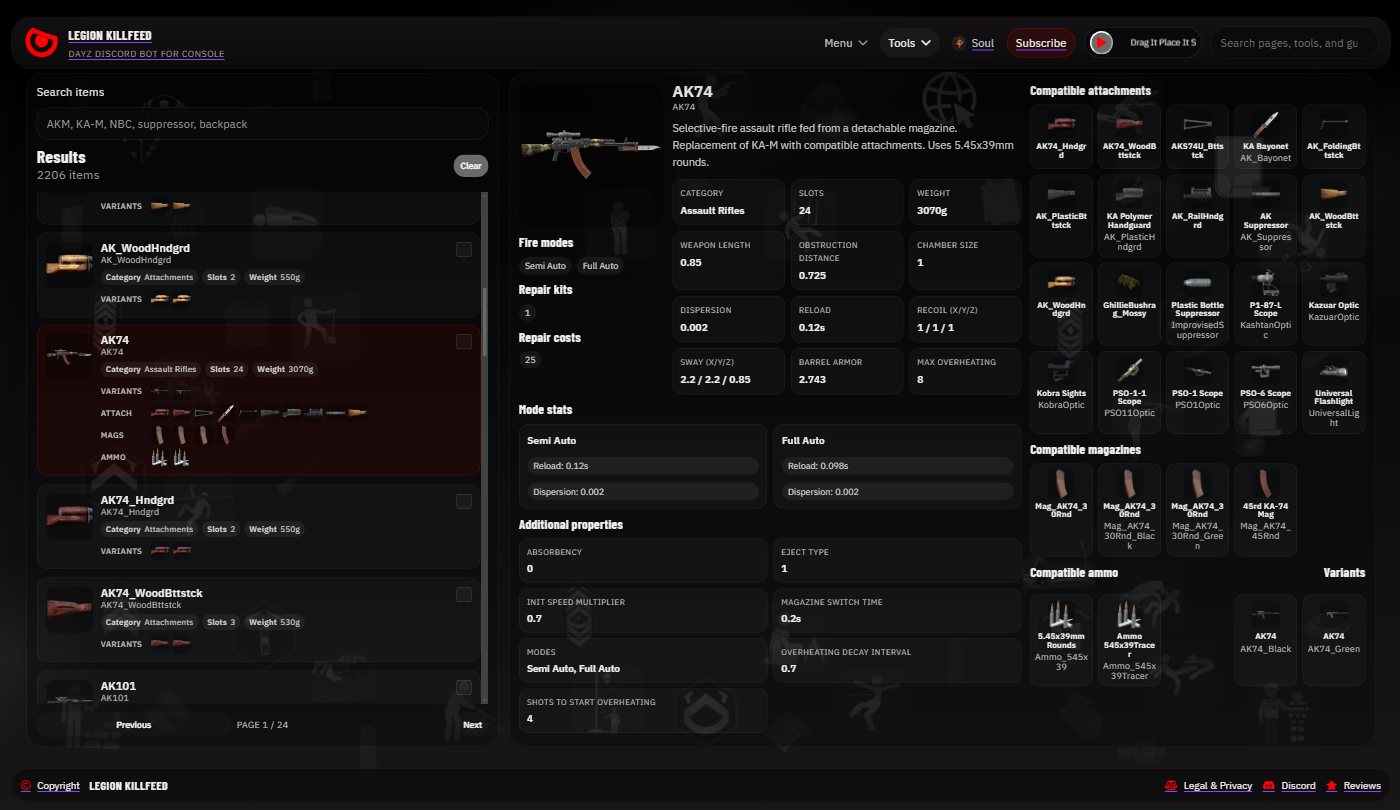Open the Legal & Privacy footer link
1400x810 pixels.
1209,786
